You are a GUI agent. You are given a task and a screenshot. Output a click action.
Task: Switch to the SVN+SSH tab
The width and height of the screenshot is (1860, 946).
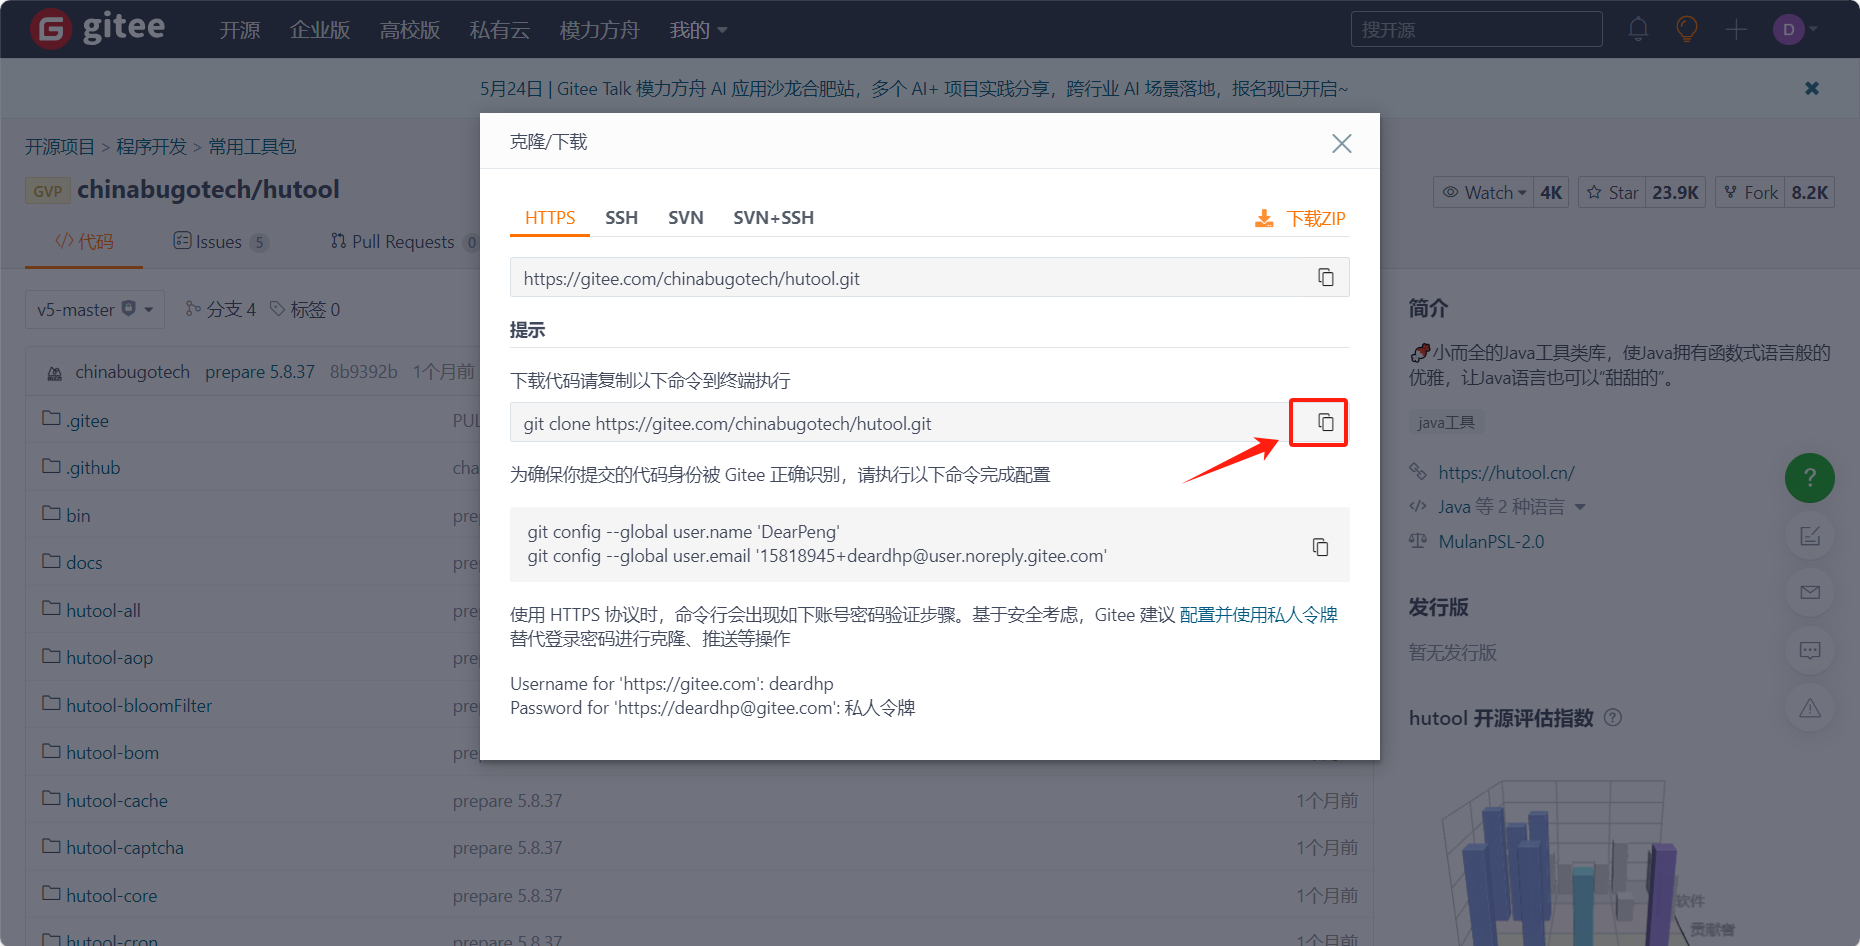(x=773, y=217)
